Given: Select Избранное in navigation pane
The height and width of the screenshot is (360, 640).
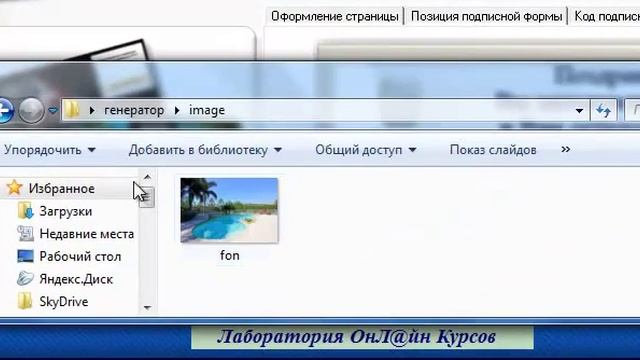Looking at the screenshot, I should (x=61, y=189).
